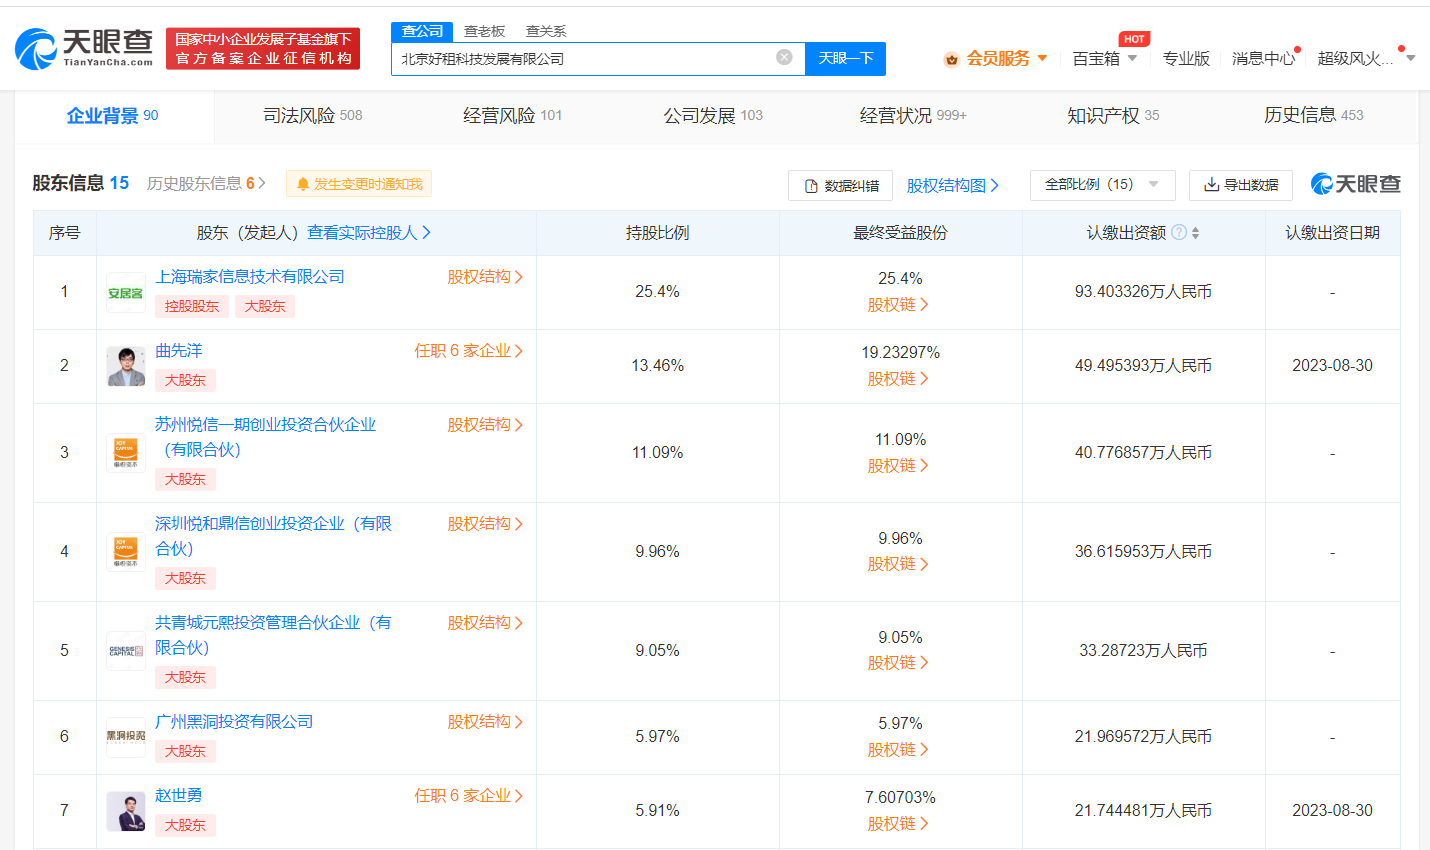1430x850 pixels.
Task: Click the 会员服务 crown icon
Action: point(951,59)
